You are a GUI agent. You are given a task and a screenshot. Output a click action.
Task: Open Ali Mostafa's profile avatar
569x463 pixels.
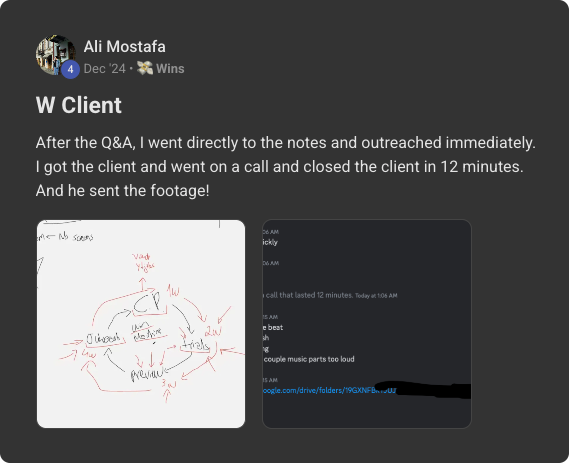click(x=56, y=55)
